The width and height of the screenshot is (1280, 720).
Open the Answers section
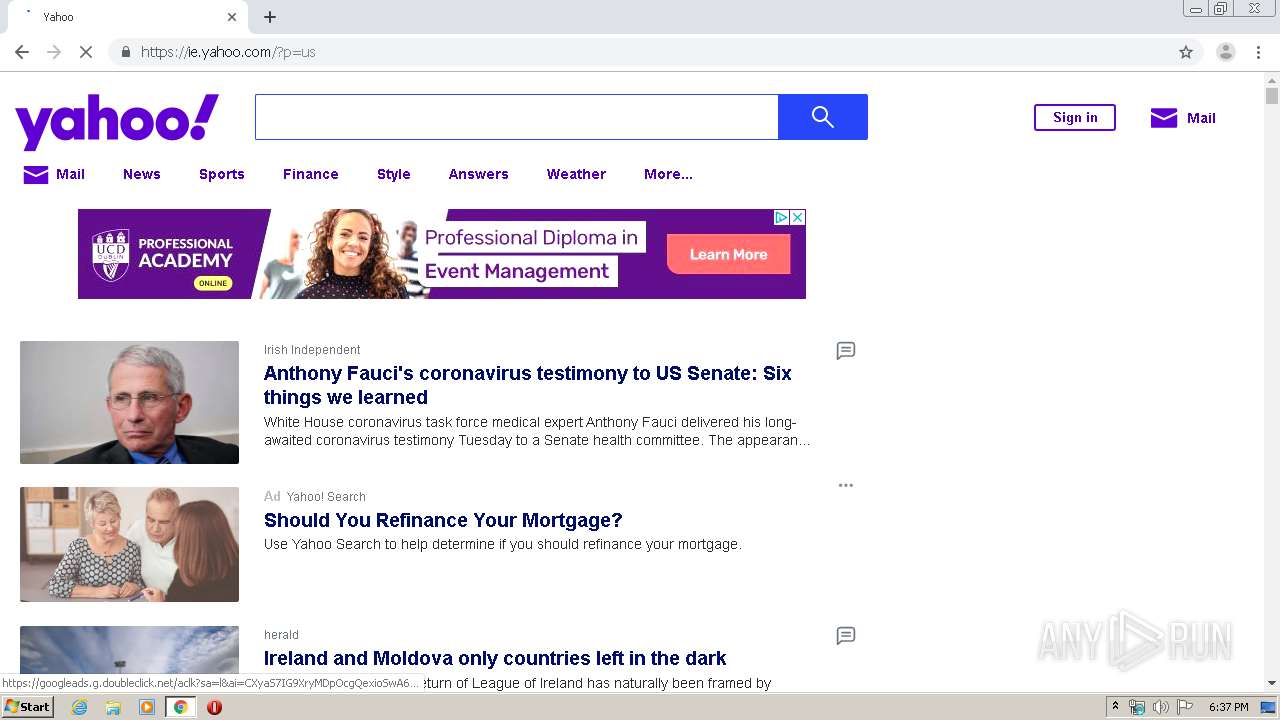(479, 174)
